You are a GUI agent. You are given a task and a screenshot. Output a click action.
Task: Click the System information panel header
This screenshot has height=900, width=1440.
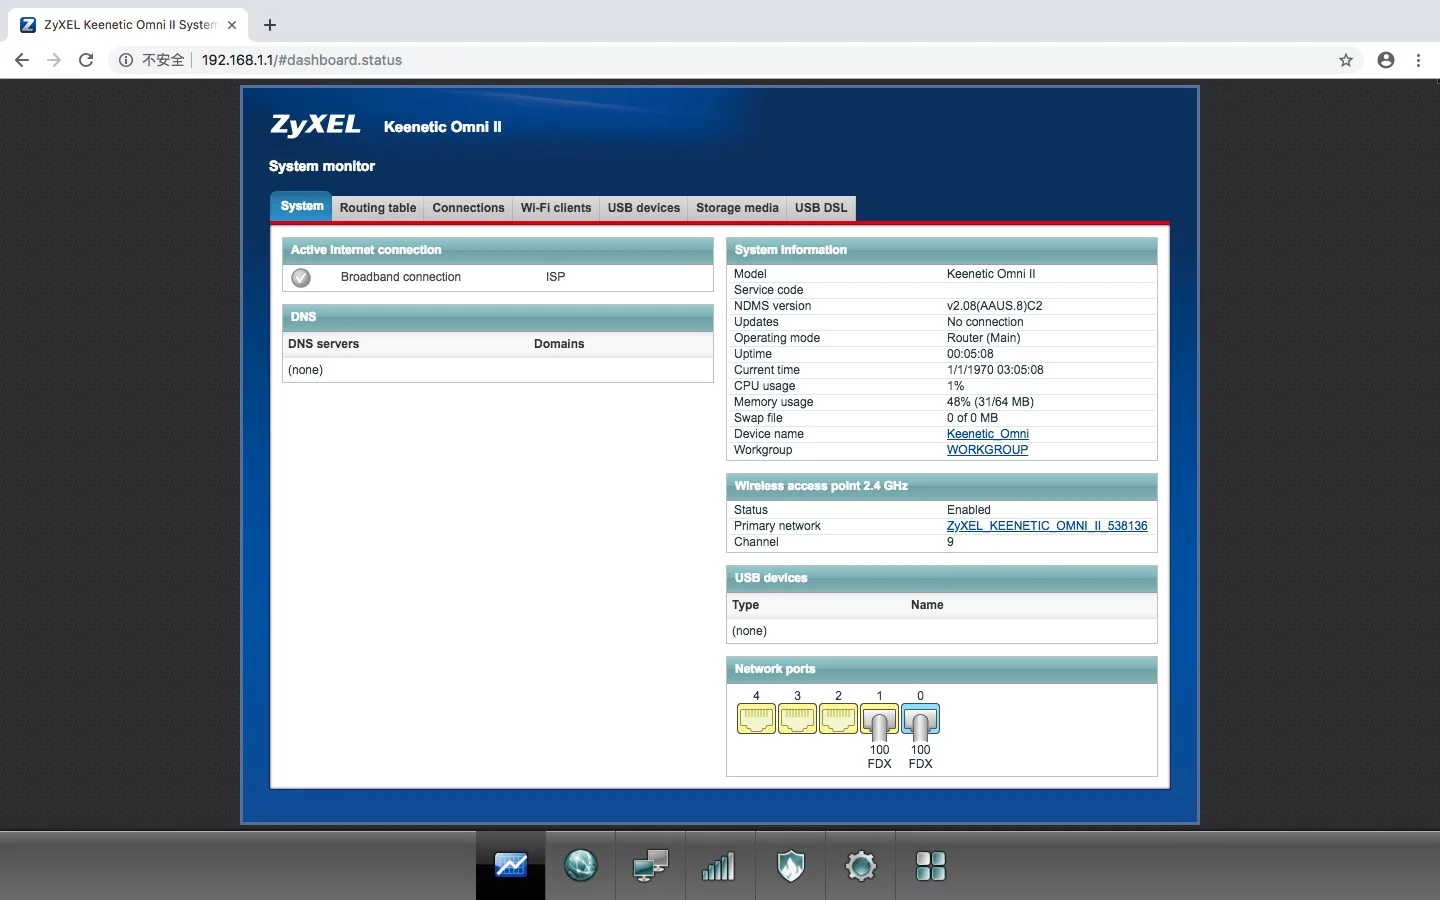pos(942,250)
